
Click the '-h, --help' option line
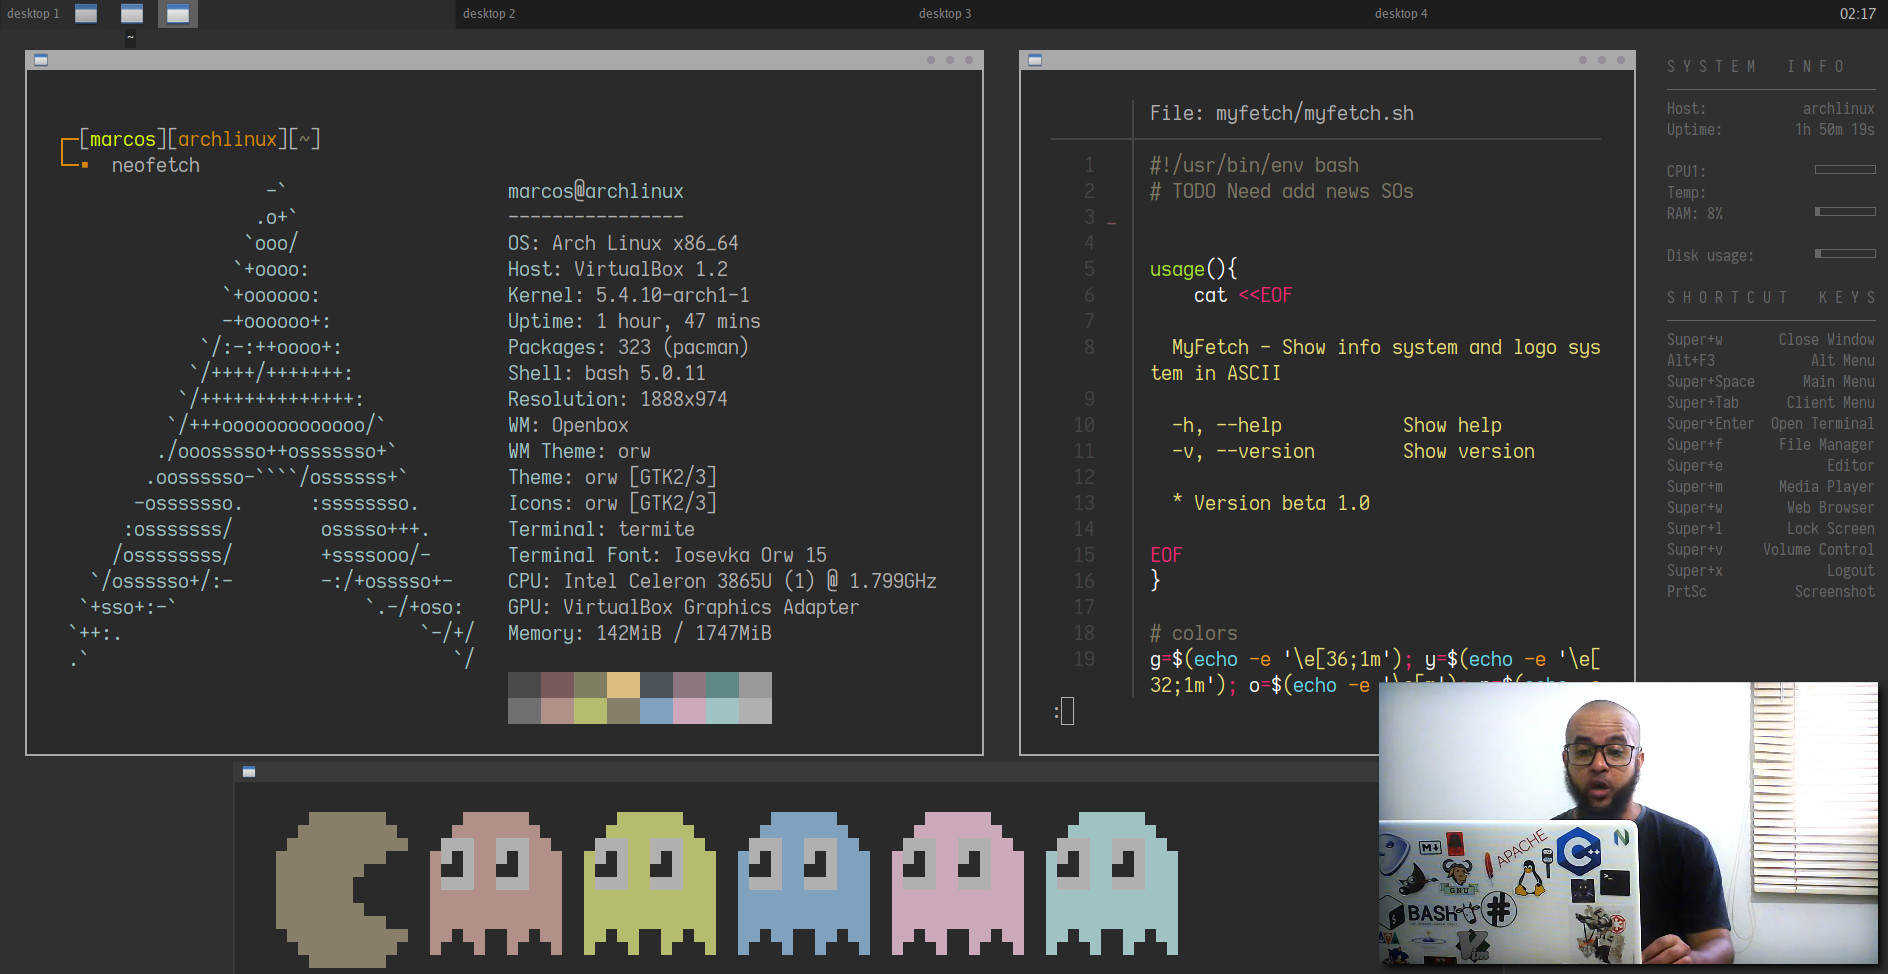1337,425
